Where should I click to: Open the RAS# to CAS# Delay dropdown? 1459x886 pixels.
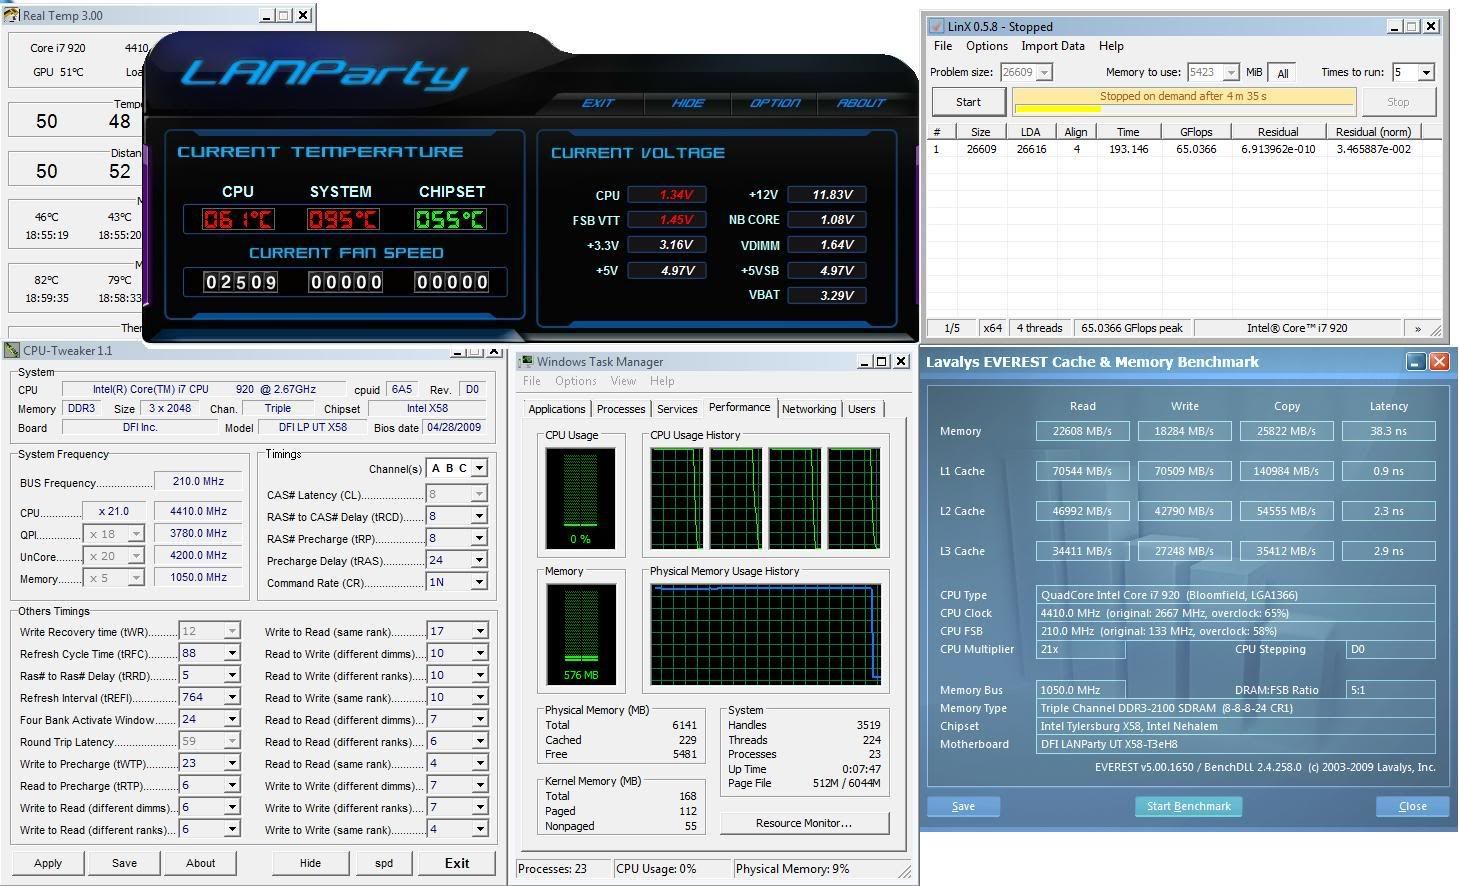tap(479, 516)
